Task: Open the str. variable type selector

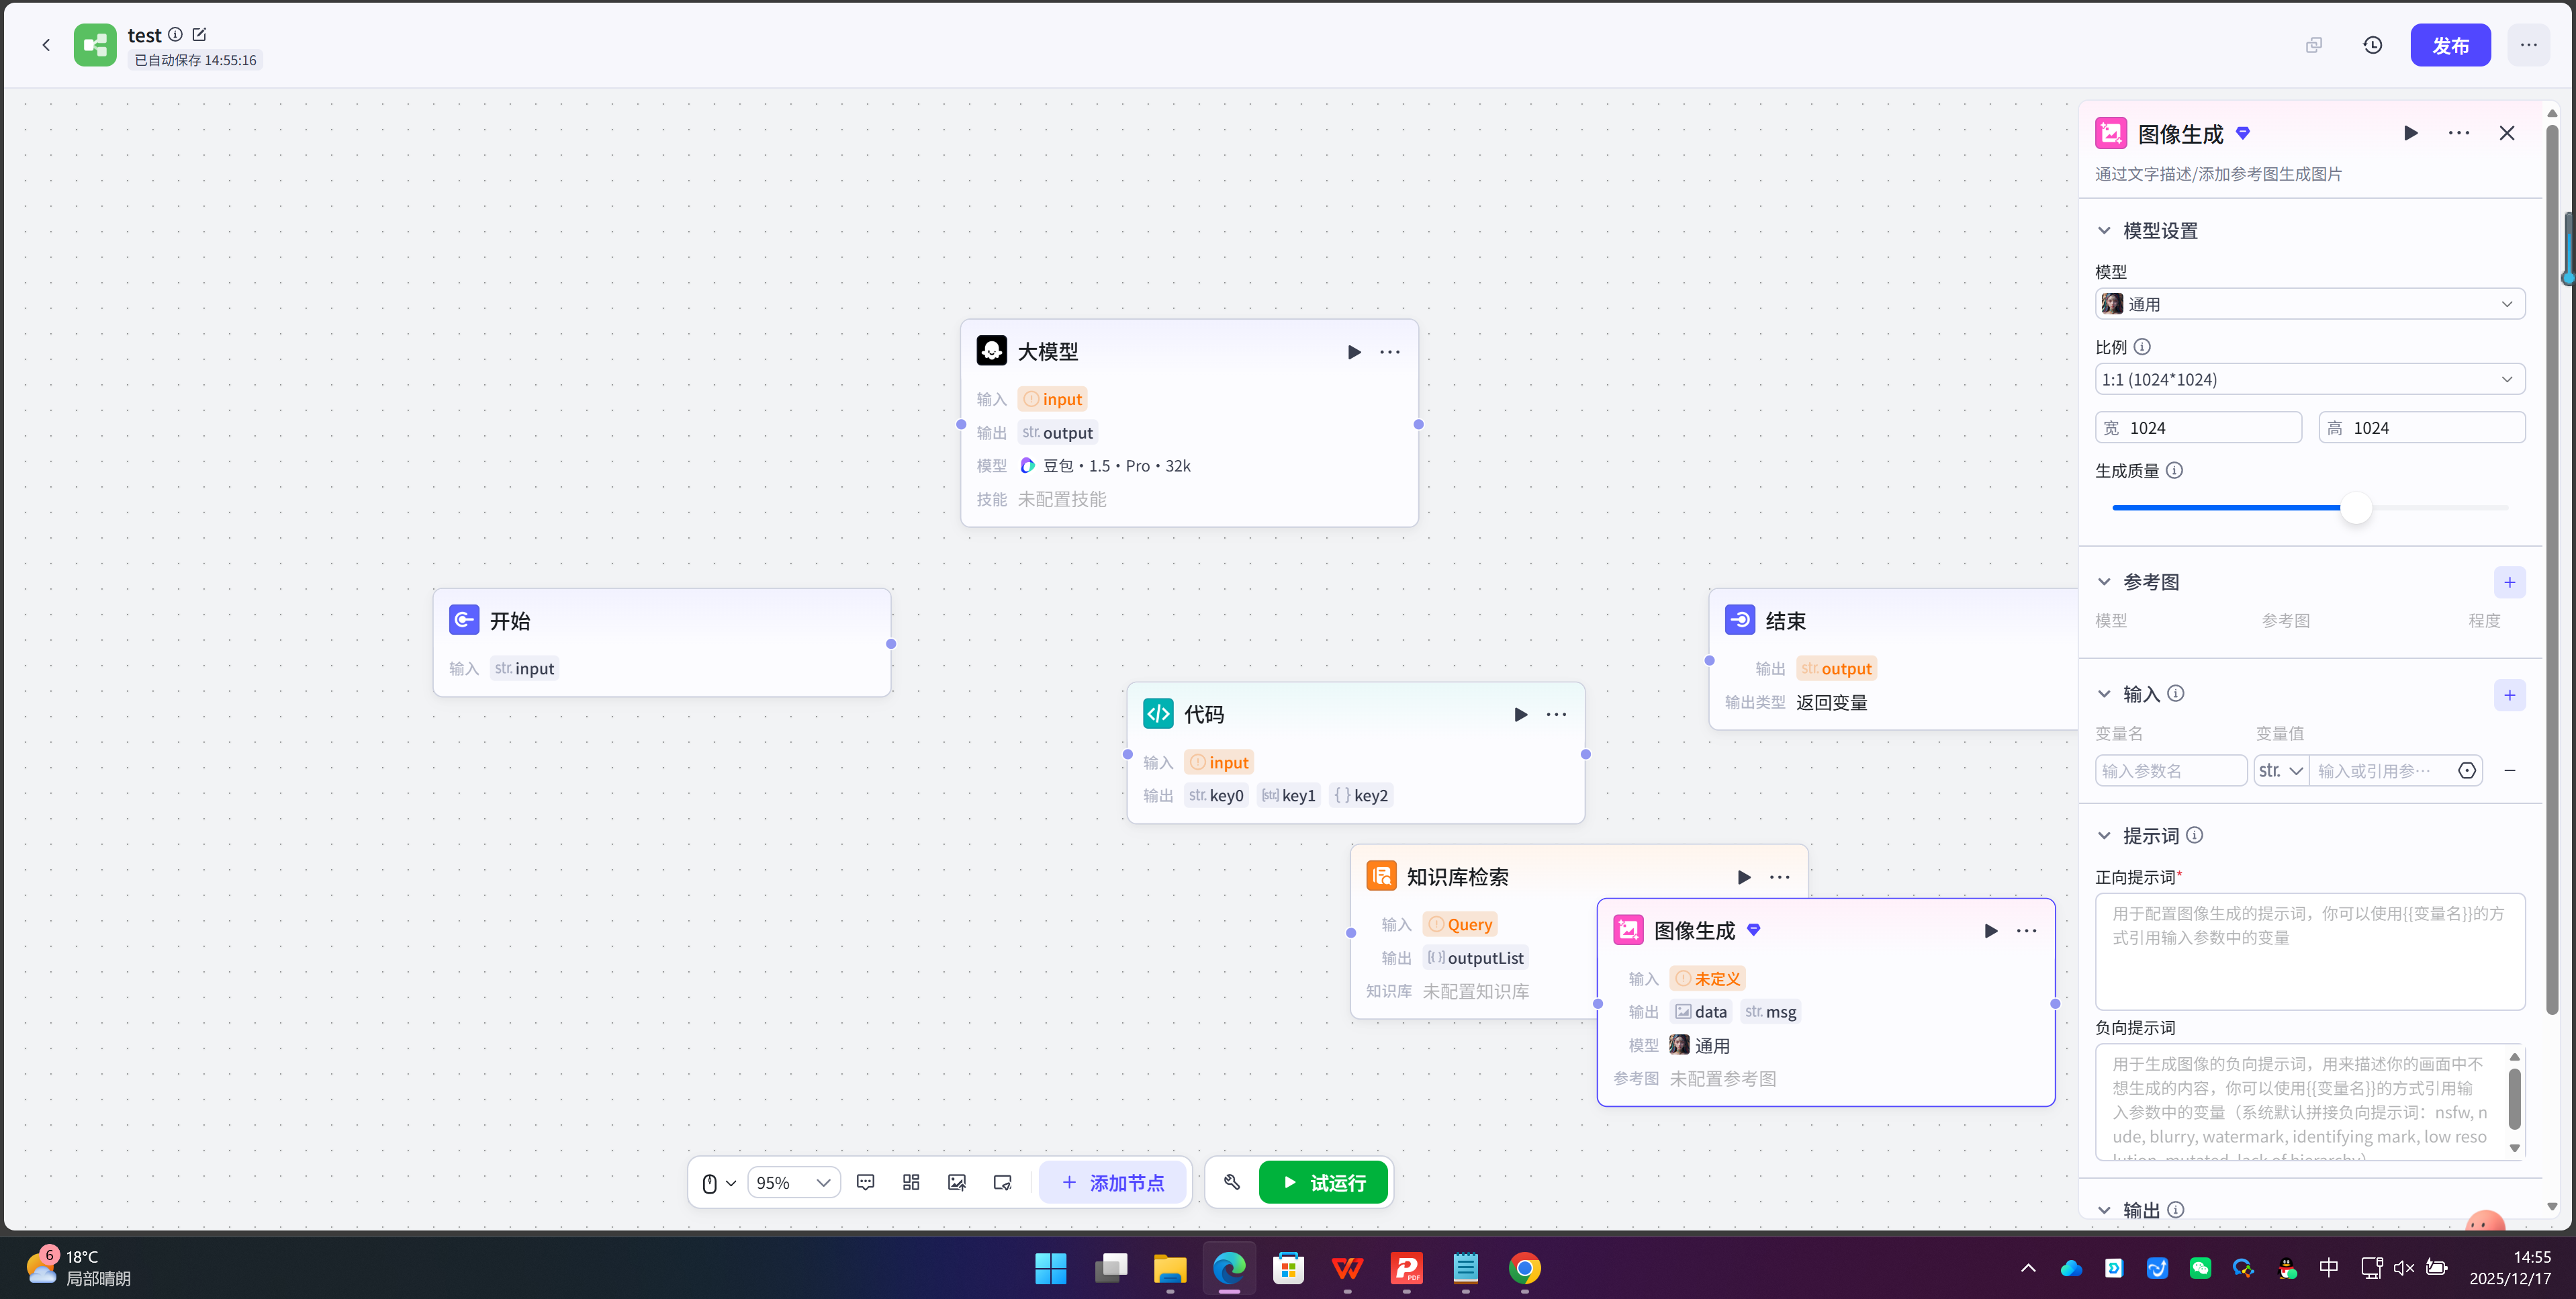Action: coord(2280,770)
